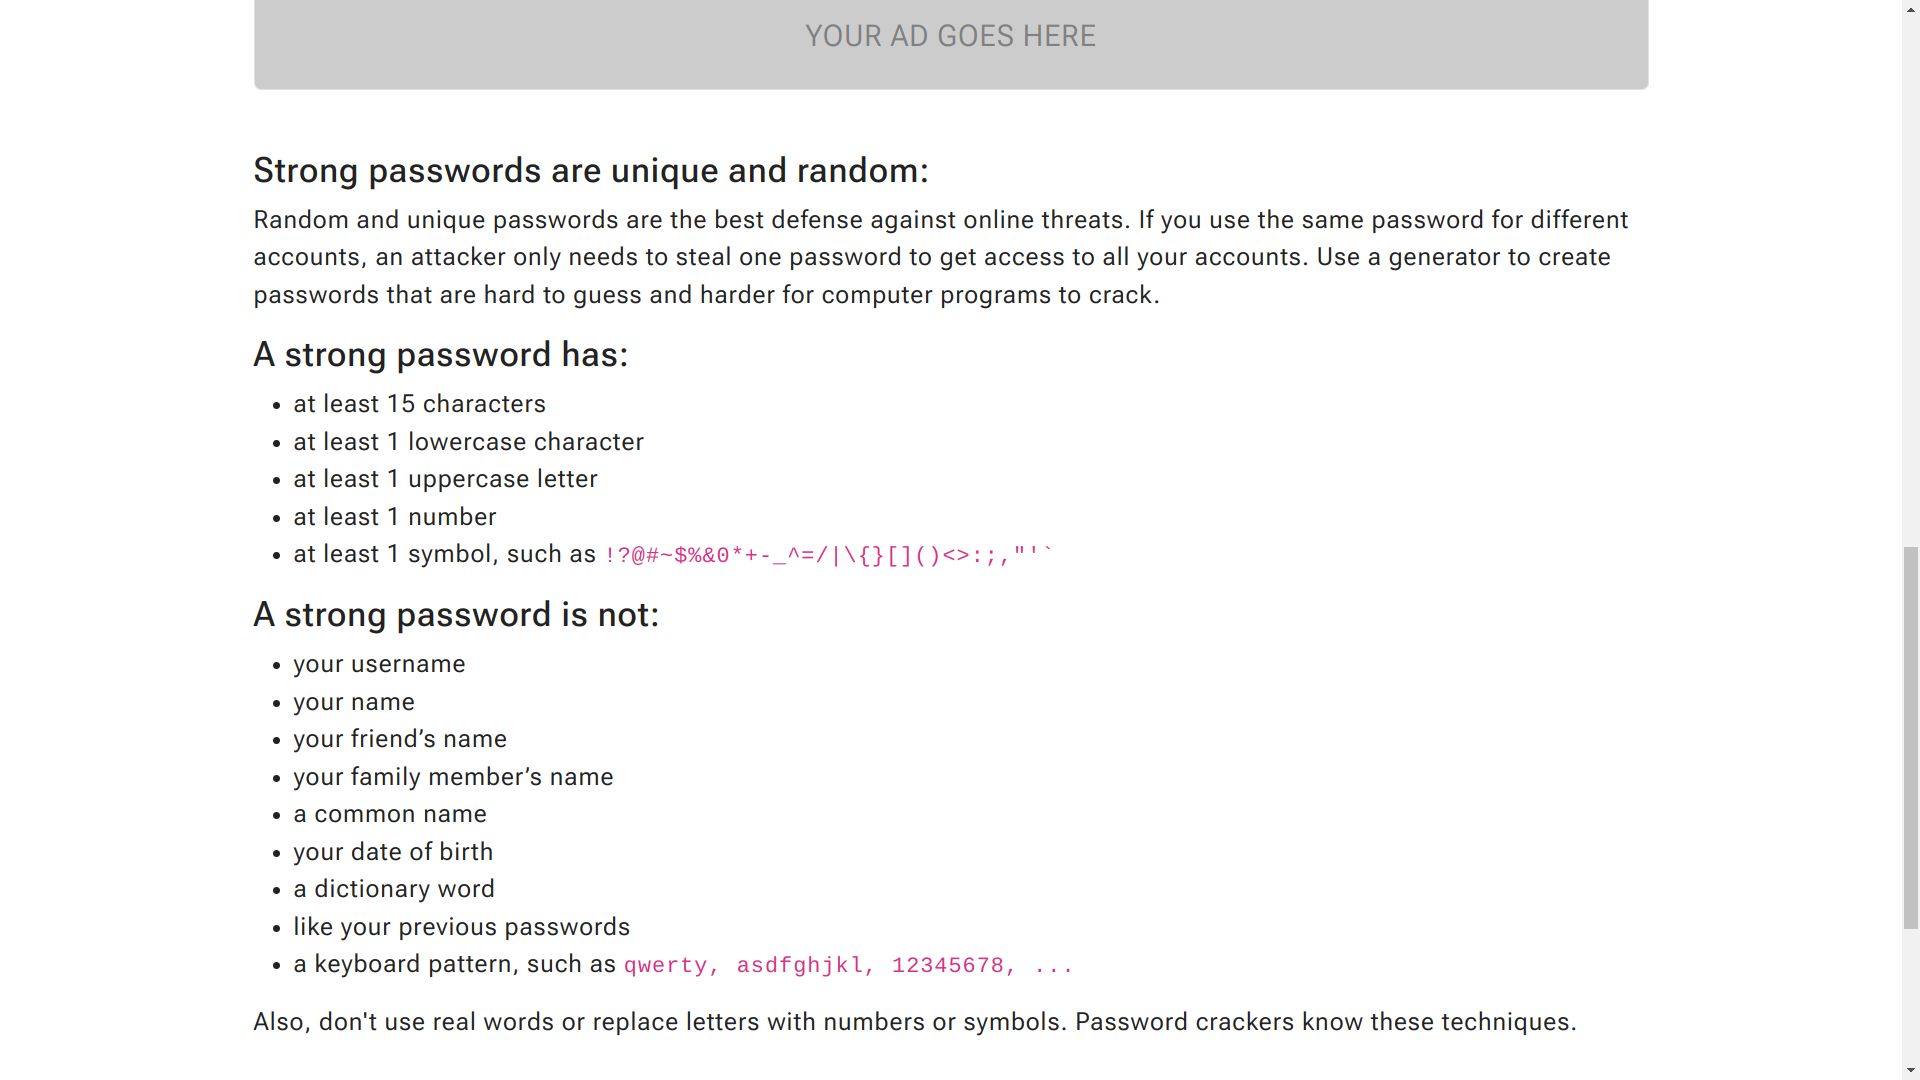Image resolution: width=1920 pixels, height=1080 pixels.
Task: Click the 'your username' list item
Action: pos(380,665)
